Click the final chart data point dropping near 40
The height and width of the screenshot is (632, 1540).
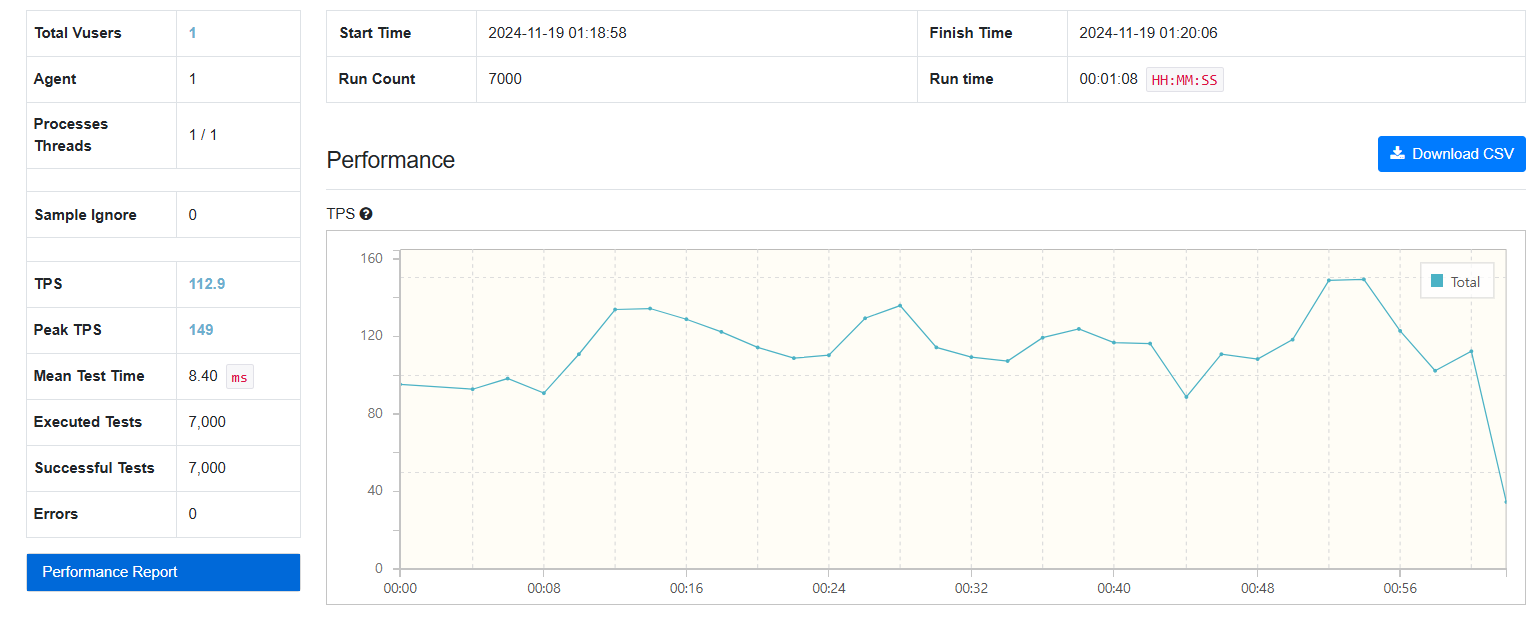coord(1506,501)
